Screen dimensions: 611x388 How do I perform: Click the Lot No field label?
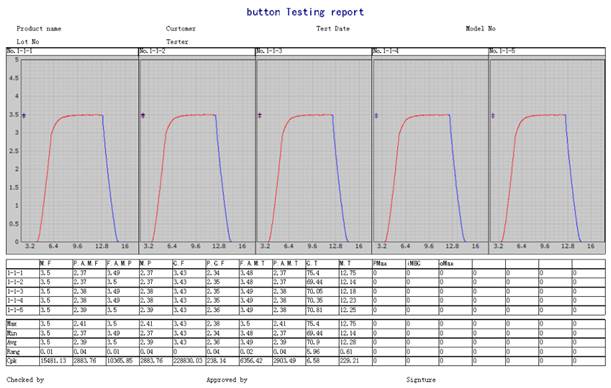coord(28,41)
